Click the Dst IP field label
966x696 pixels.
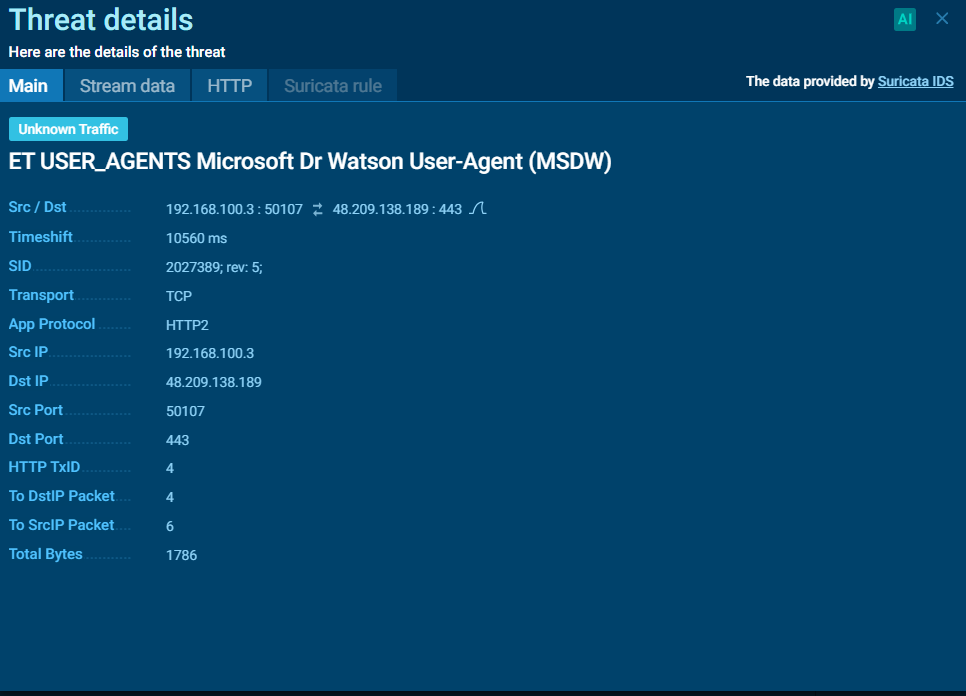coord(28,381)
